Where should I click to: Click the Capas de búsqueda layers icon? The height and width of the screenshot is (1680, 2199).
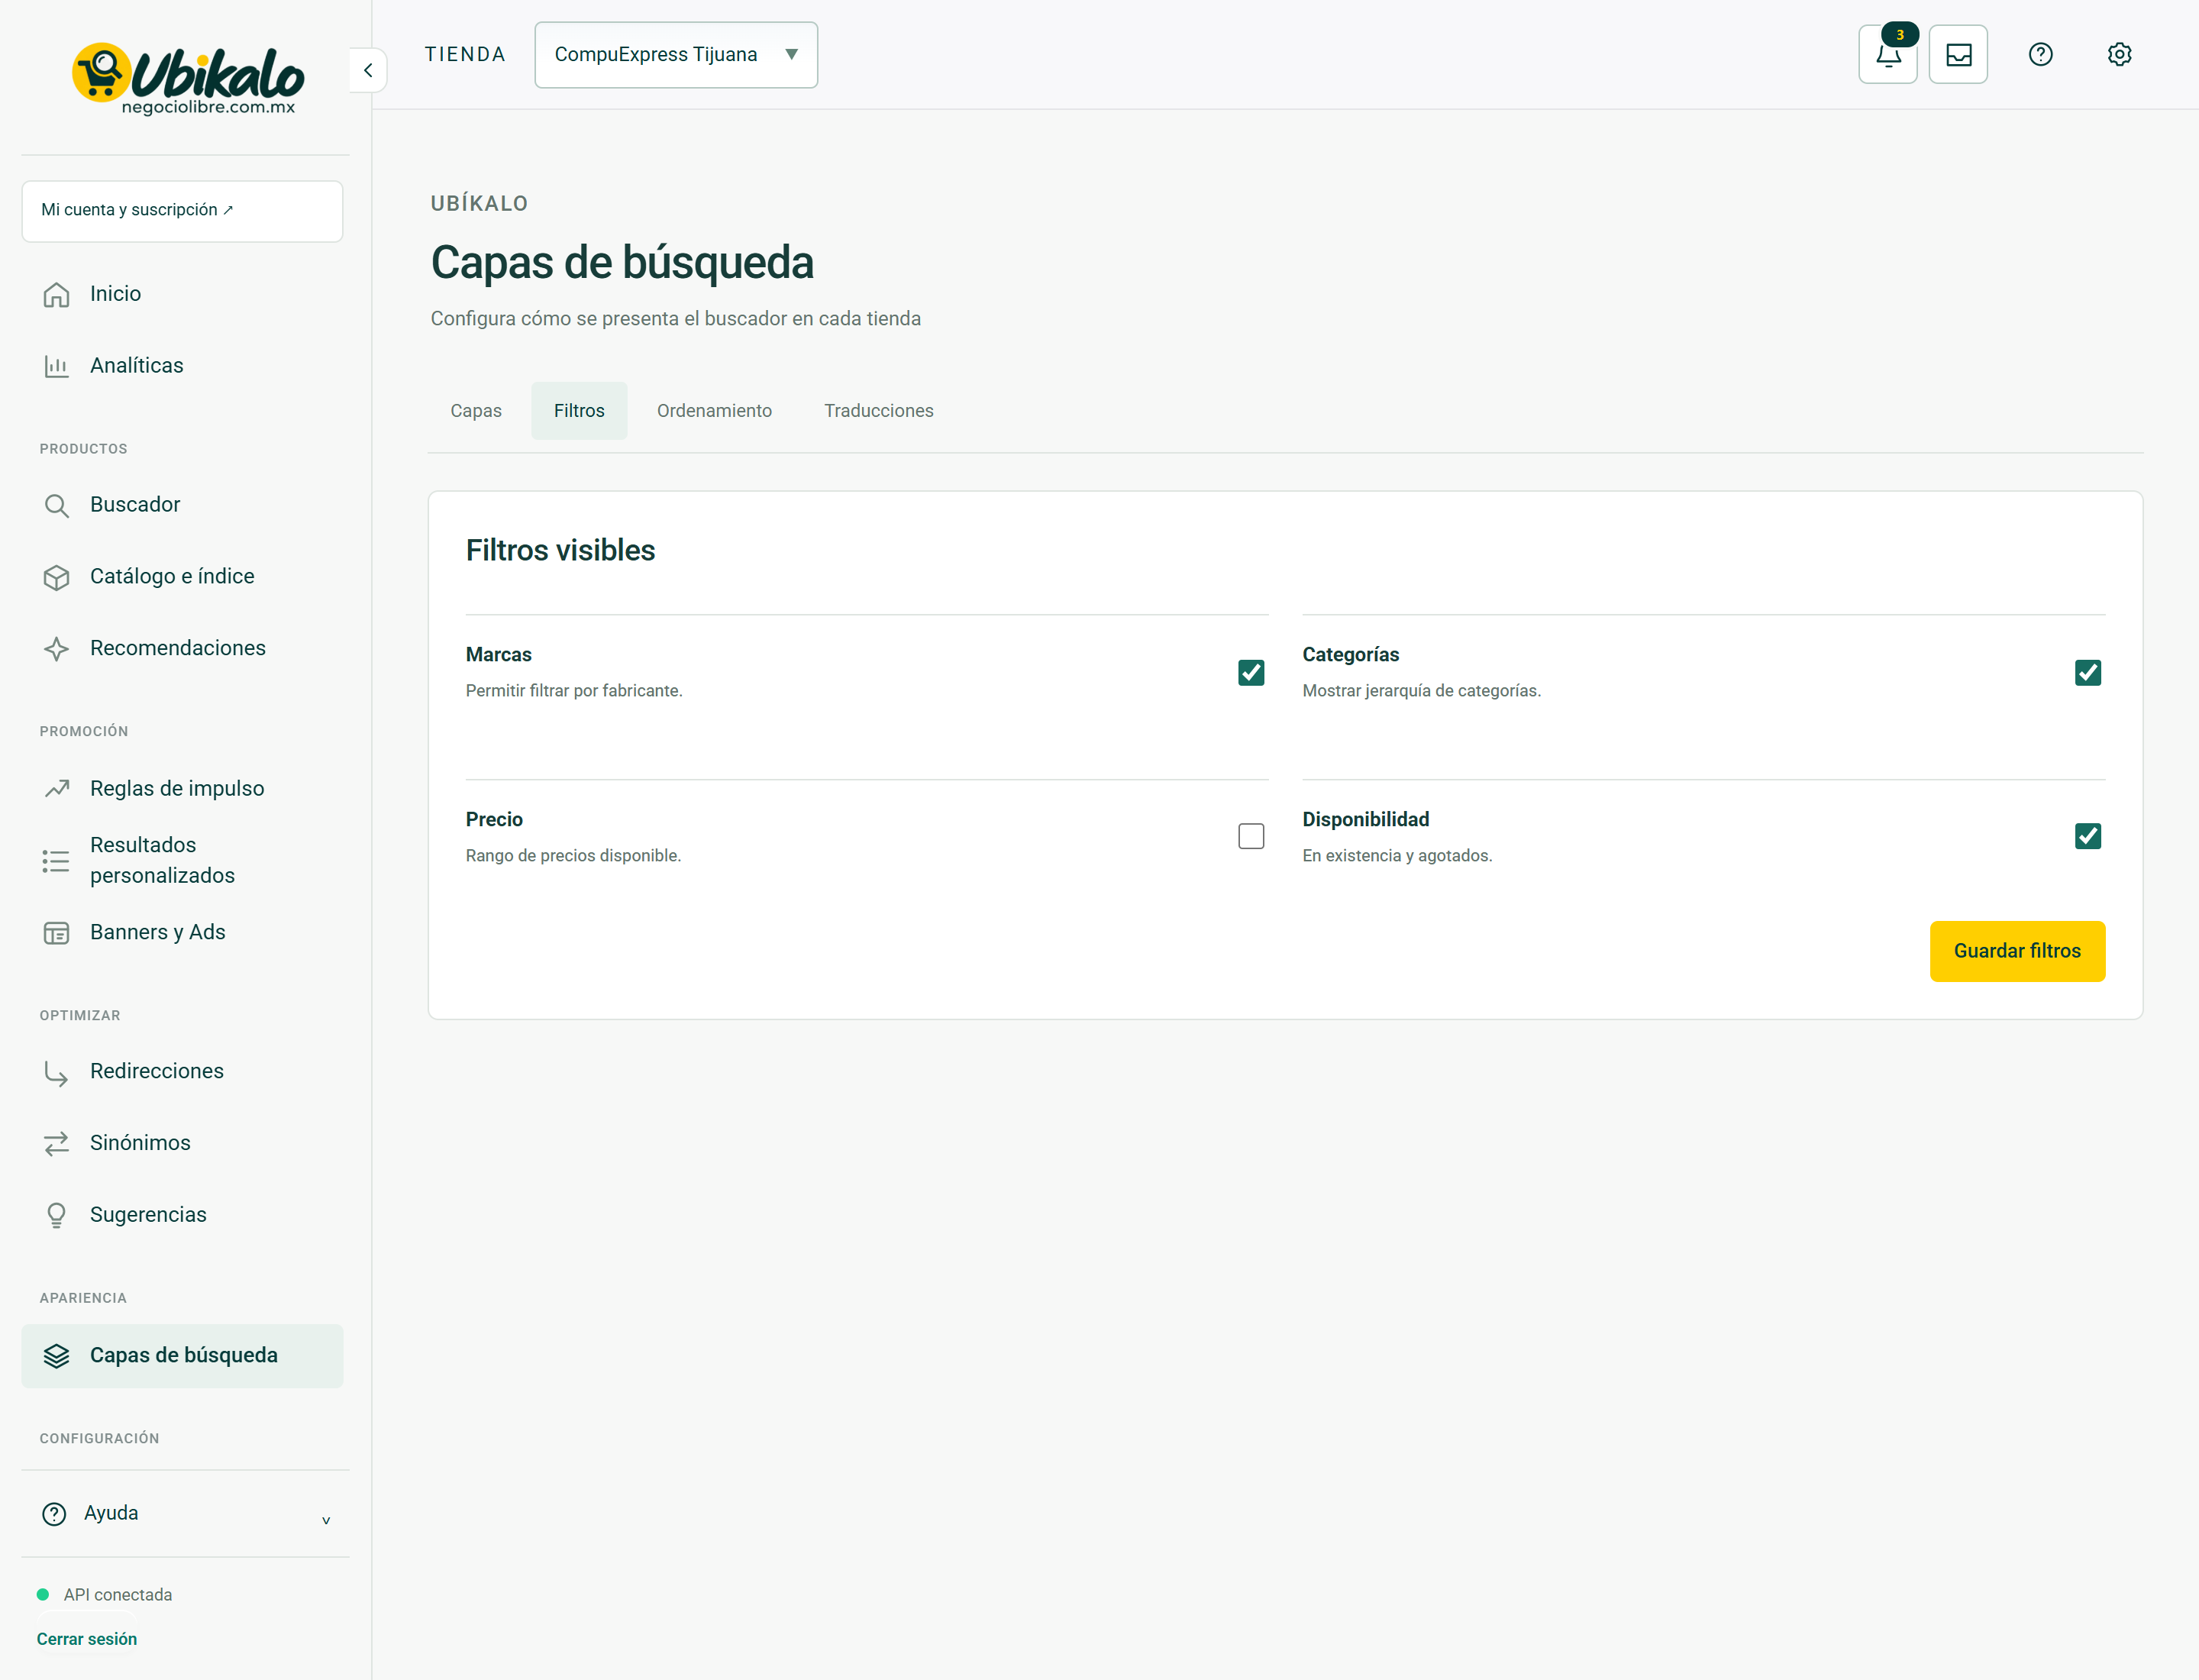point(56,1356)
